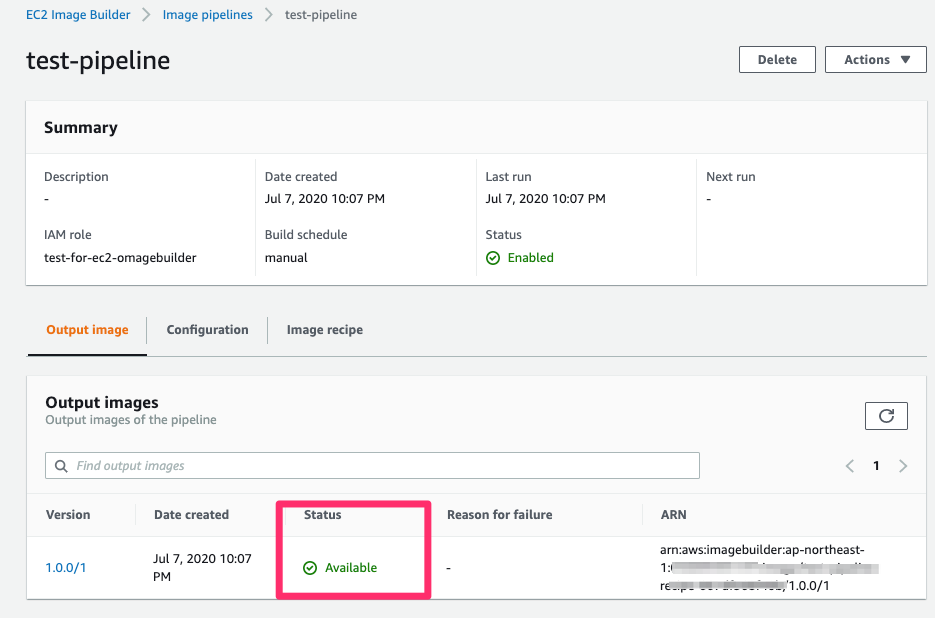The height and width of the screenshot is (618, 935).
Task: Click the refresh icon in Output images
Action: pos(886,416)
